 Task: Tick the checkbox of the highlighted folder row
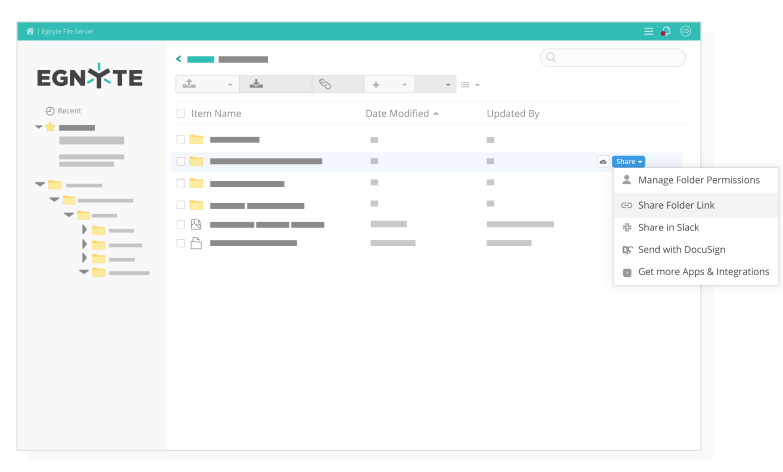[x=181, y=161]
